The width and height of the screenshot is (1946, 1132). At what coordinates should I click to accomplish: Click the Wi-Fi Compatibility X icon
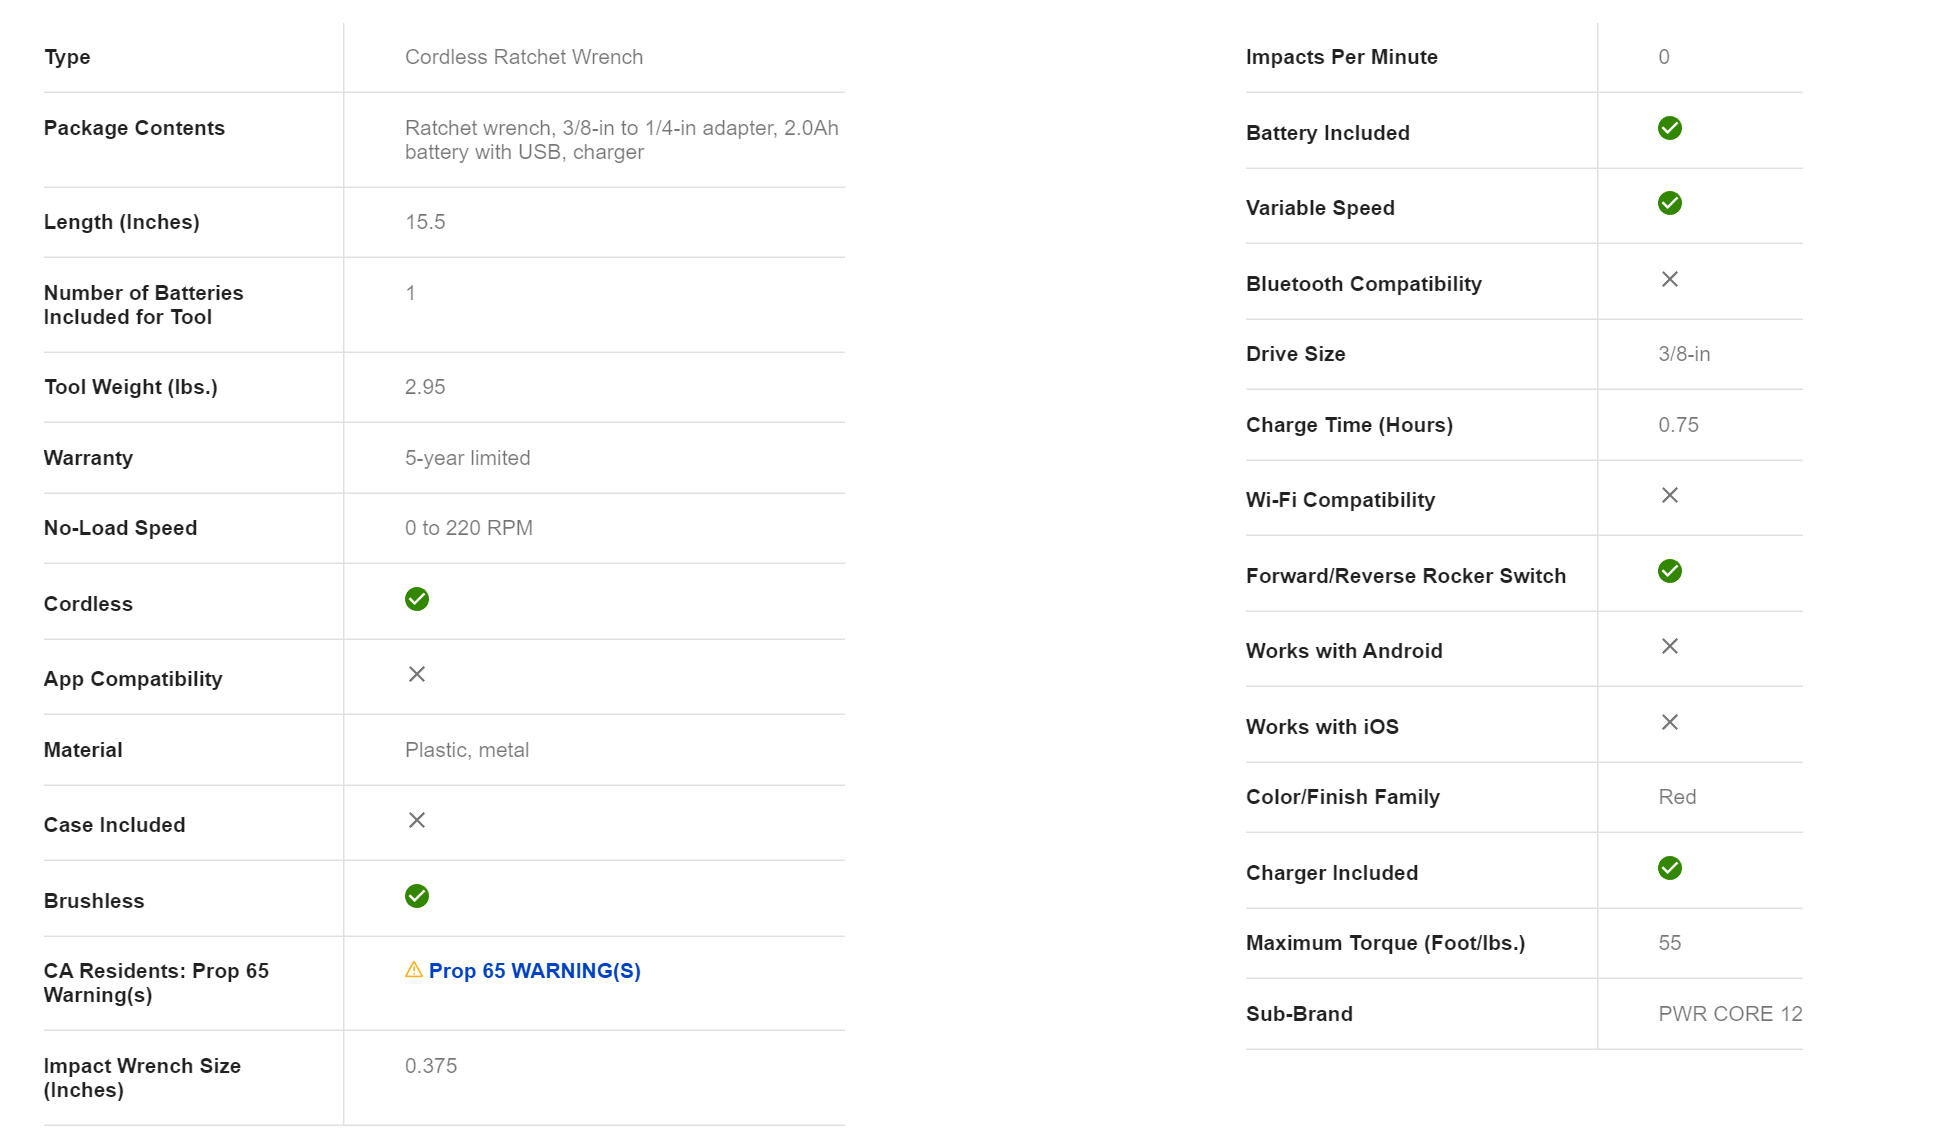1669,495
